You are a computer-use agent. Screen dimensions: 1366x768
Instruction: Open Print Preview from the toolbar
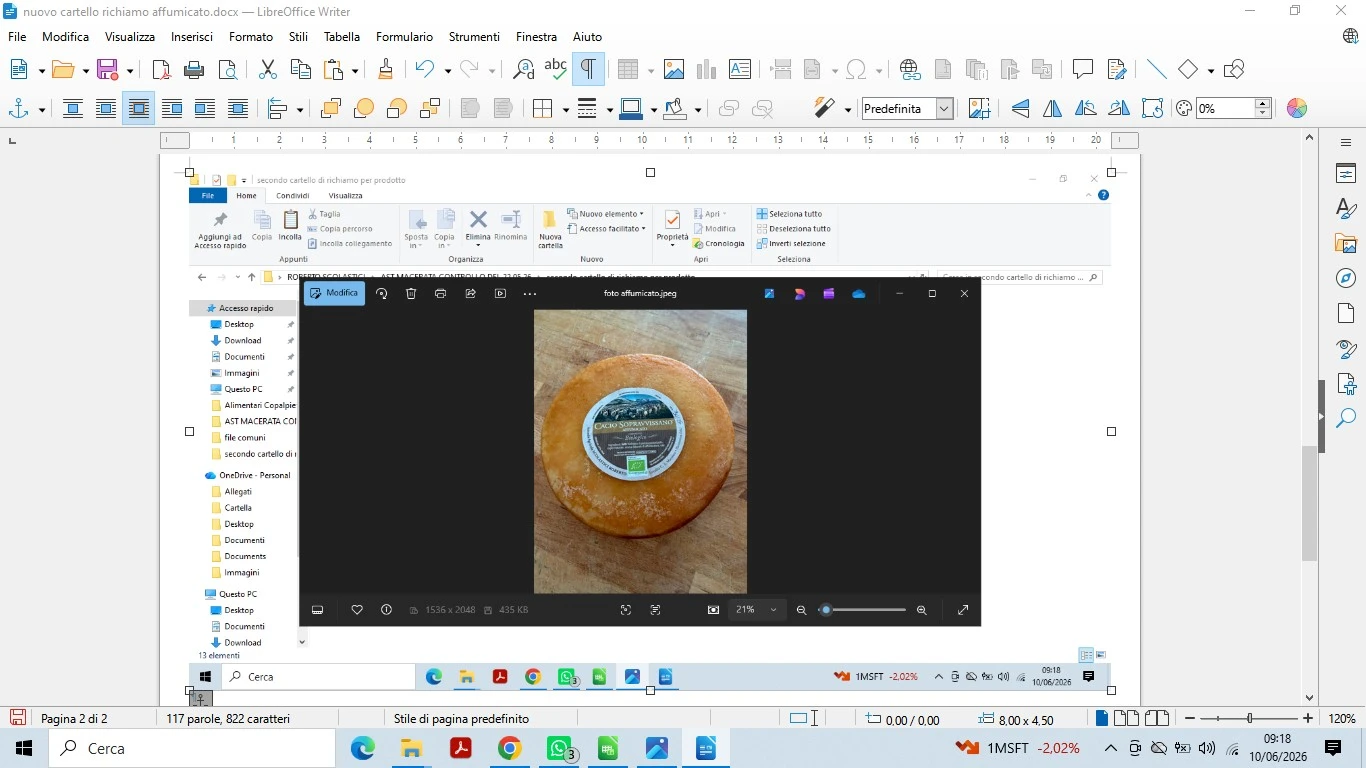[x=227, y=69]
